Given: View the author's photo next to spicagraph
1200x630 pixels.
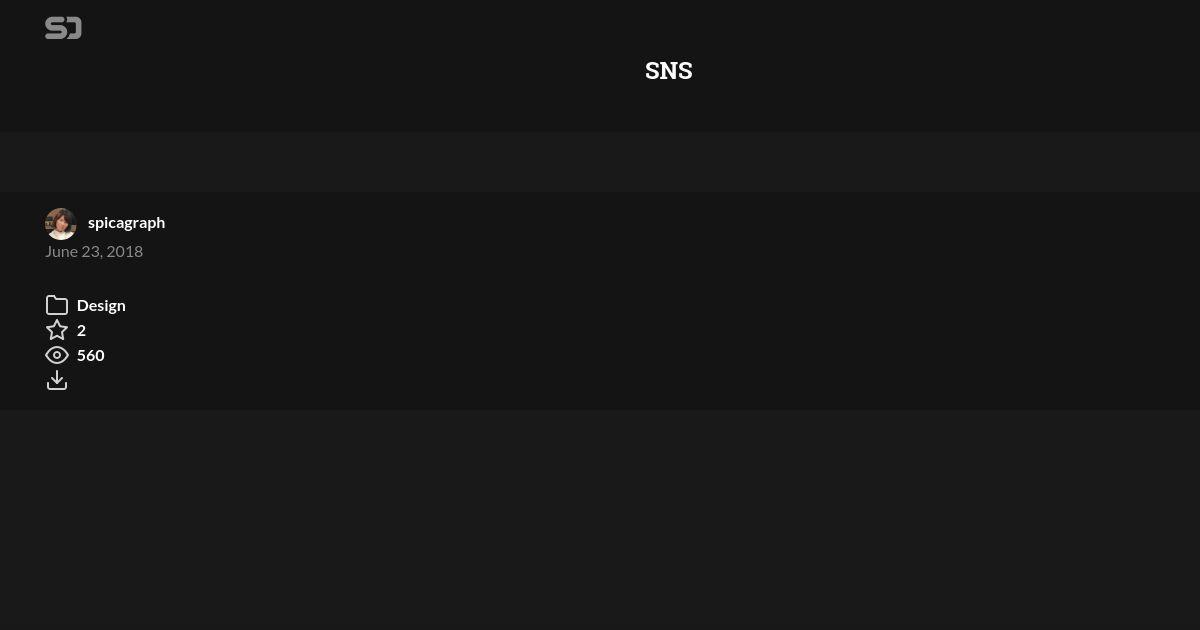Looking at the screenshot, I should click(61, 224).
